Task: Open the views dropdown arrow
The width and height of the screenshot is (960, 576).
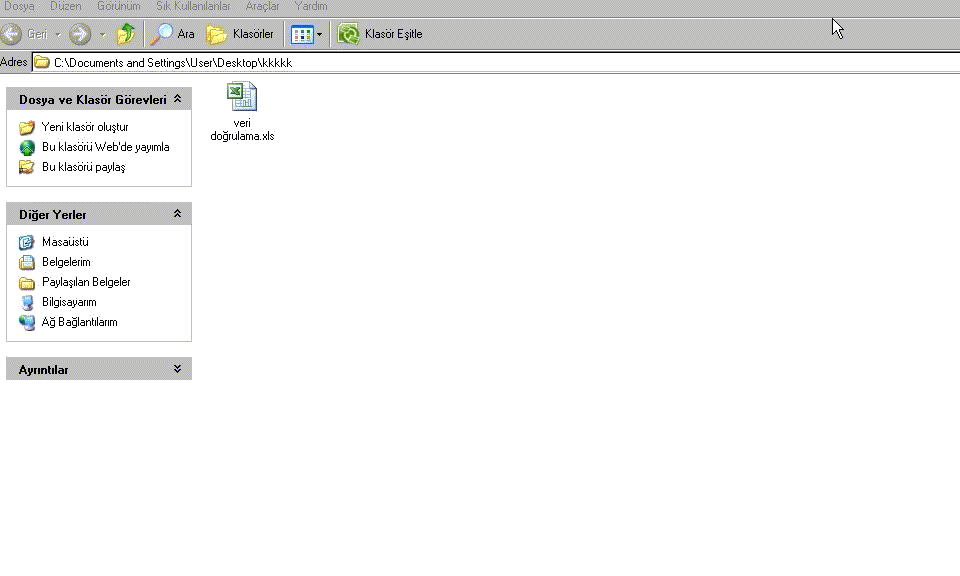Action: click(319, 35)
